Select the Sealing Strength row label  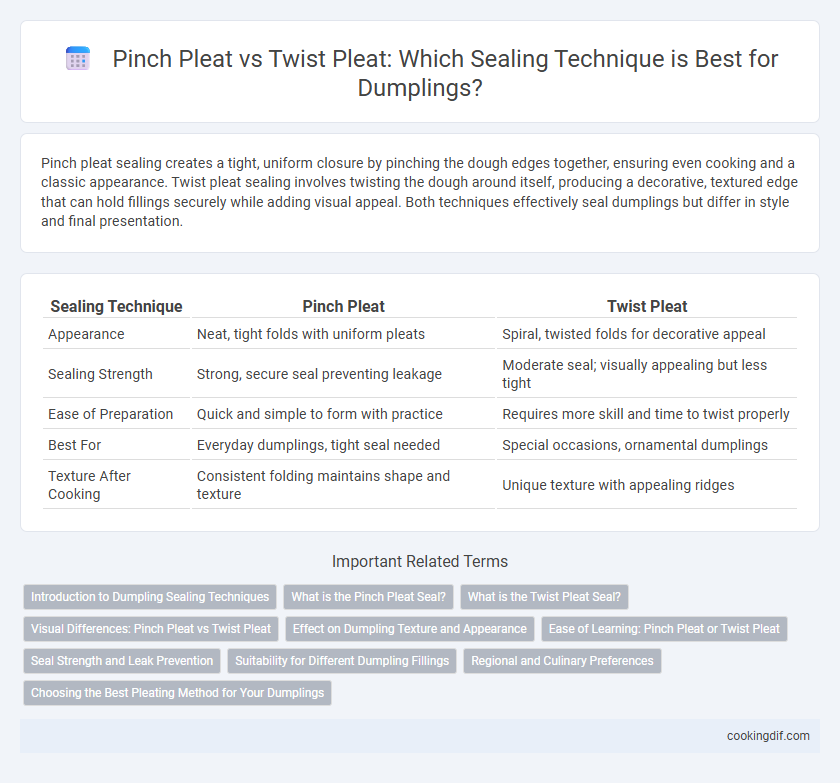tap(100, 374)
